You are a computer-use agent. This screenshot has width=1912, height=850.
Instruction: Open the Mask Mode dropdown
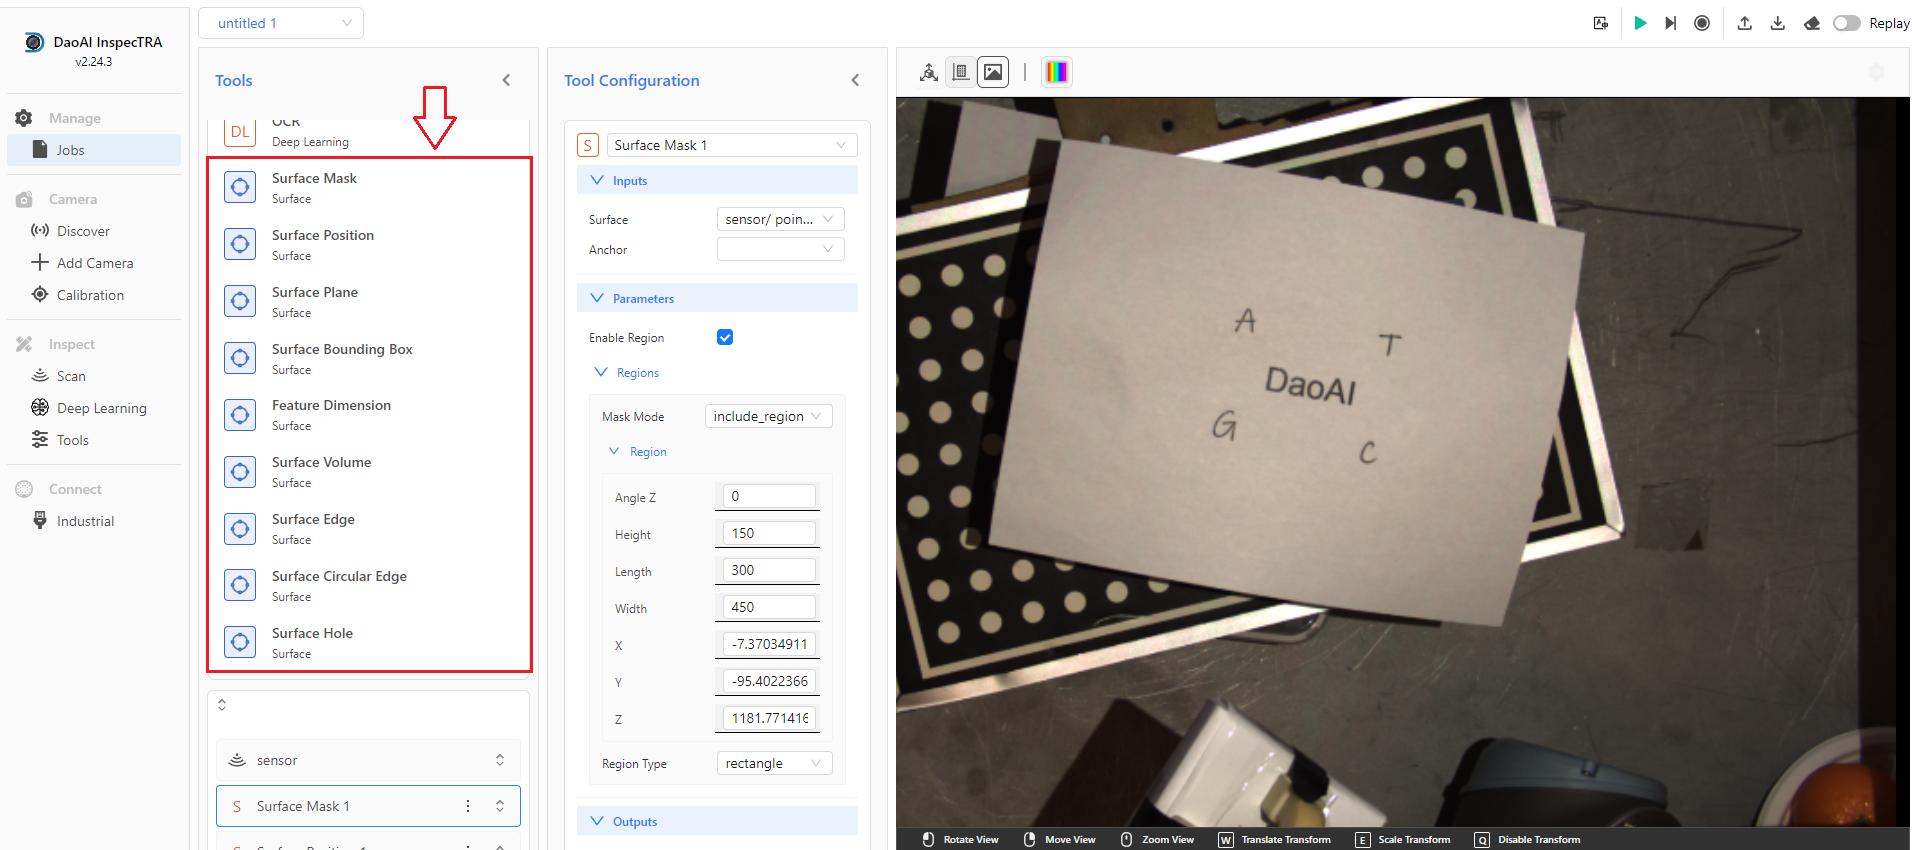coord(768,416)
